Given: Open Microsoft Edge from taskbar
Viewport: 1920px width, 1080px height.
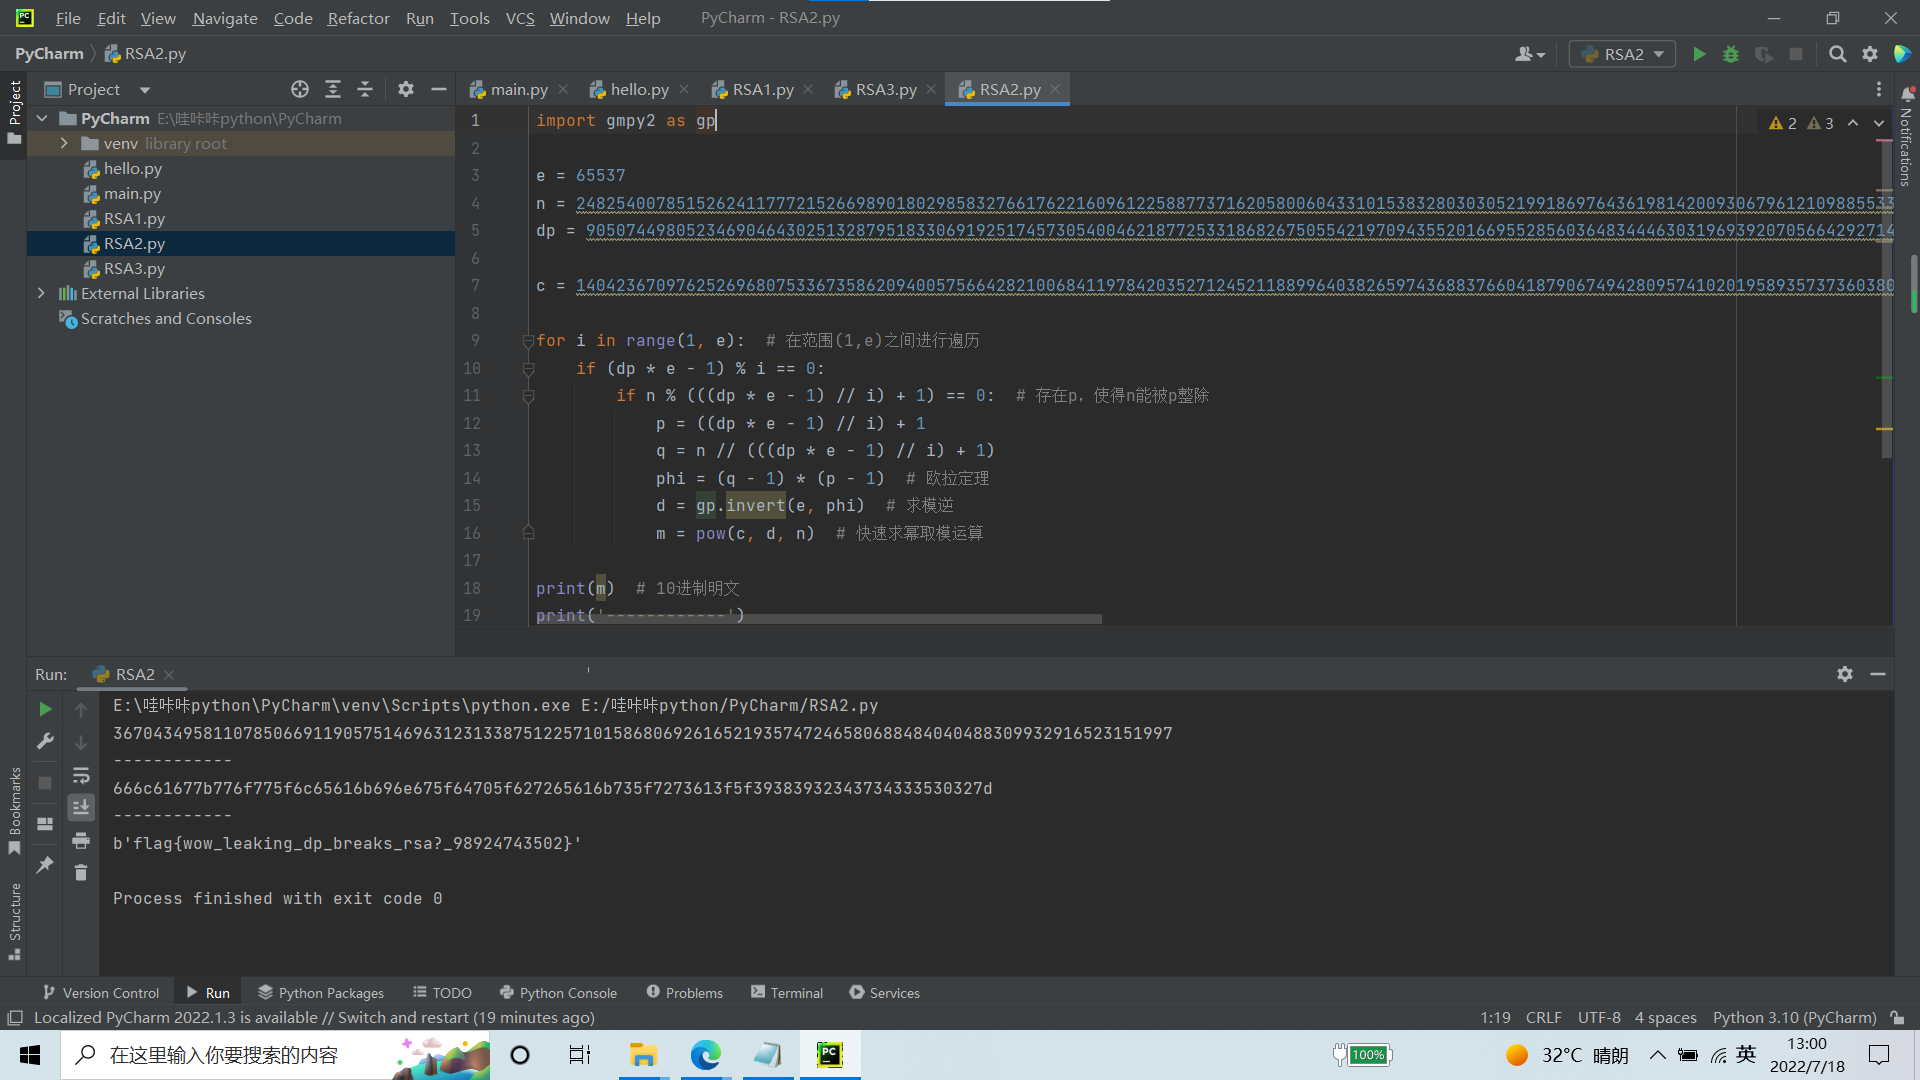Looking at the screenshot, I should [x=705, y=1055].
